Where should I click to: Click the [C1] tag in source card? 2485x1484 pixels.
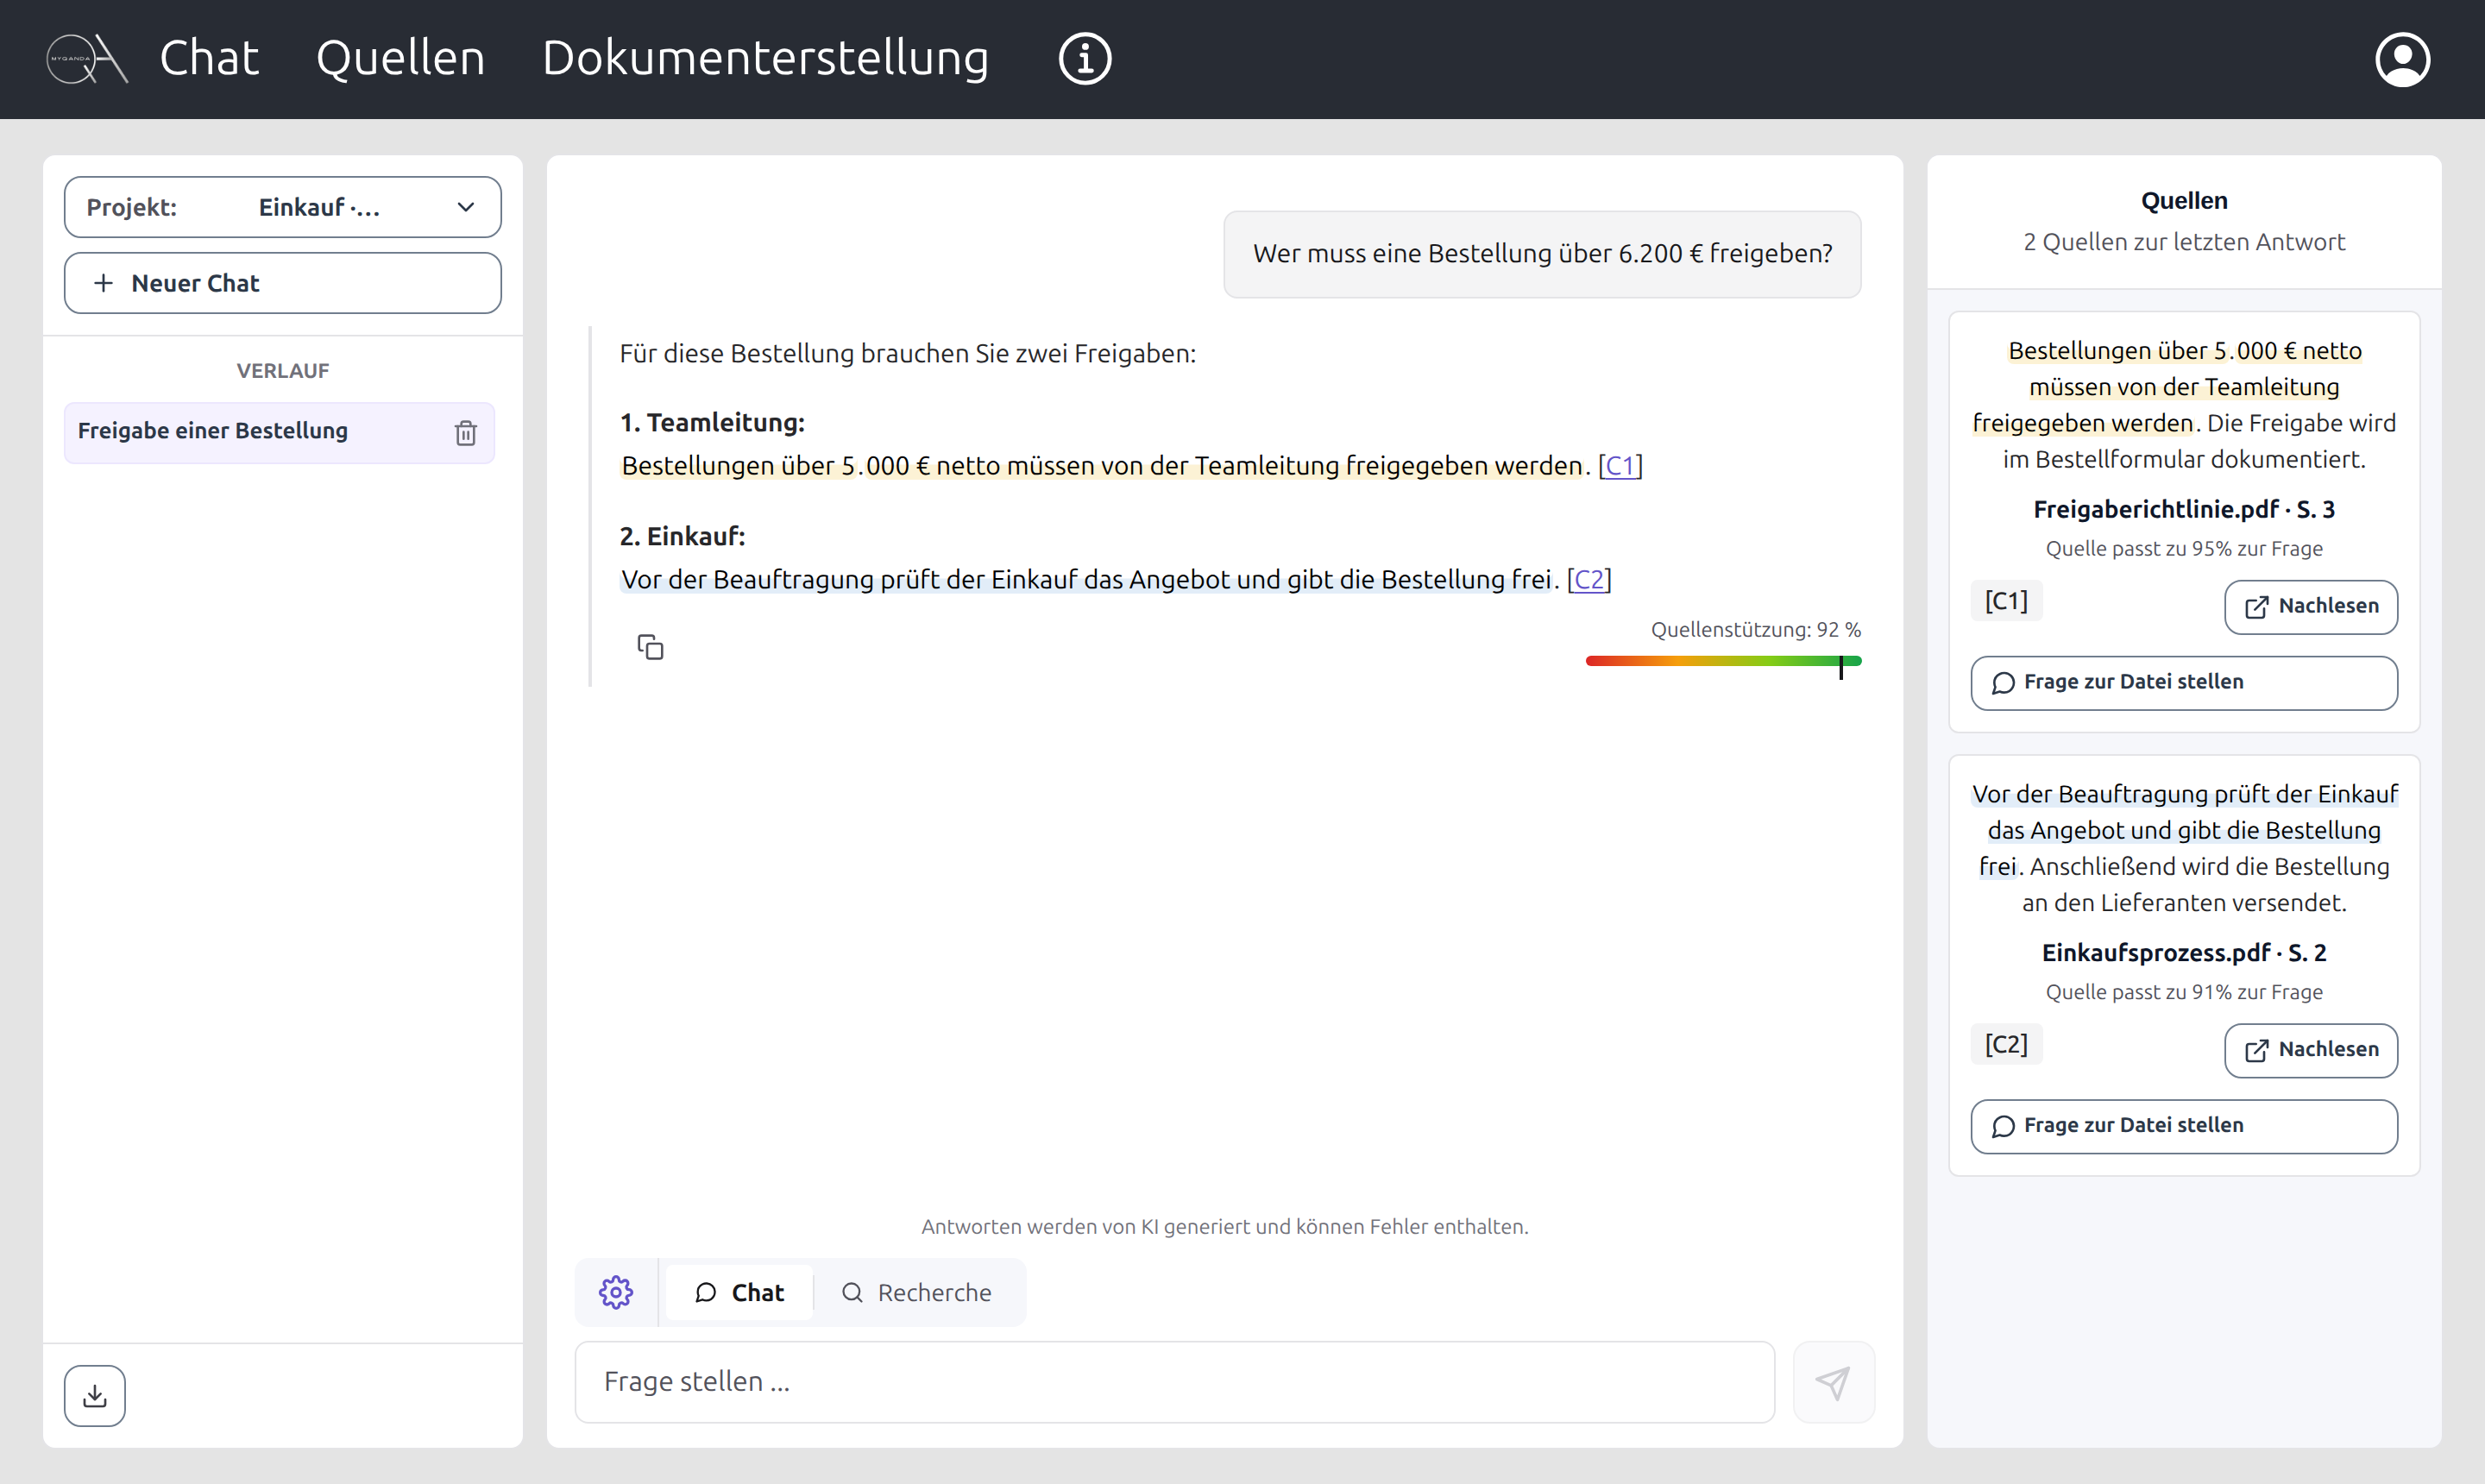click(x=2006, y=601)
